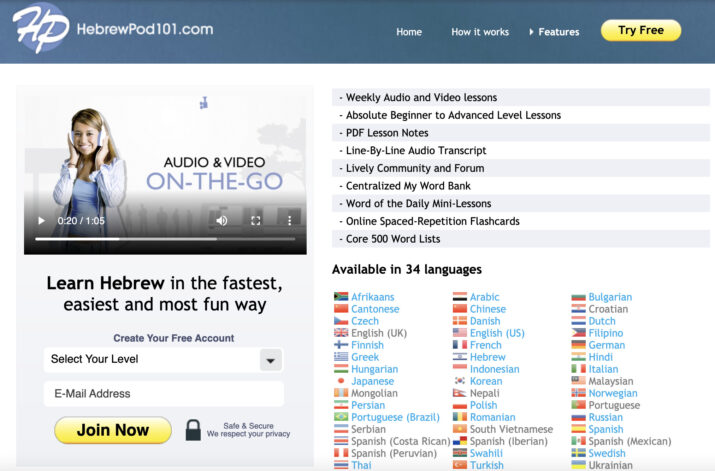
Task: Seek on the video progress bar
Action: (165, 238)
